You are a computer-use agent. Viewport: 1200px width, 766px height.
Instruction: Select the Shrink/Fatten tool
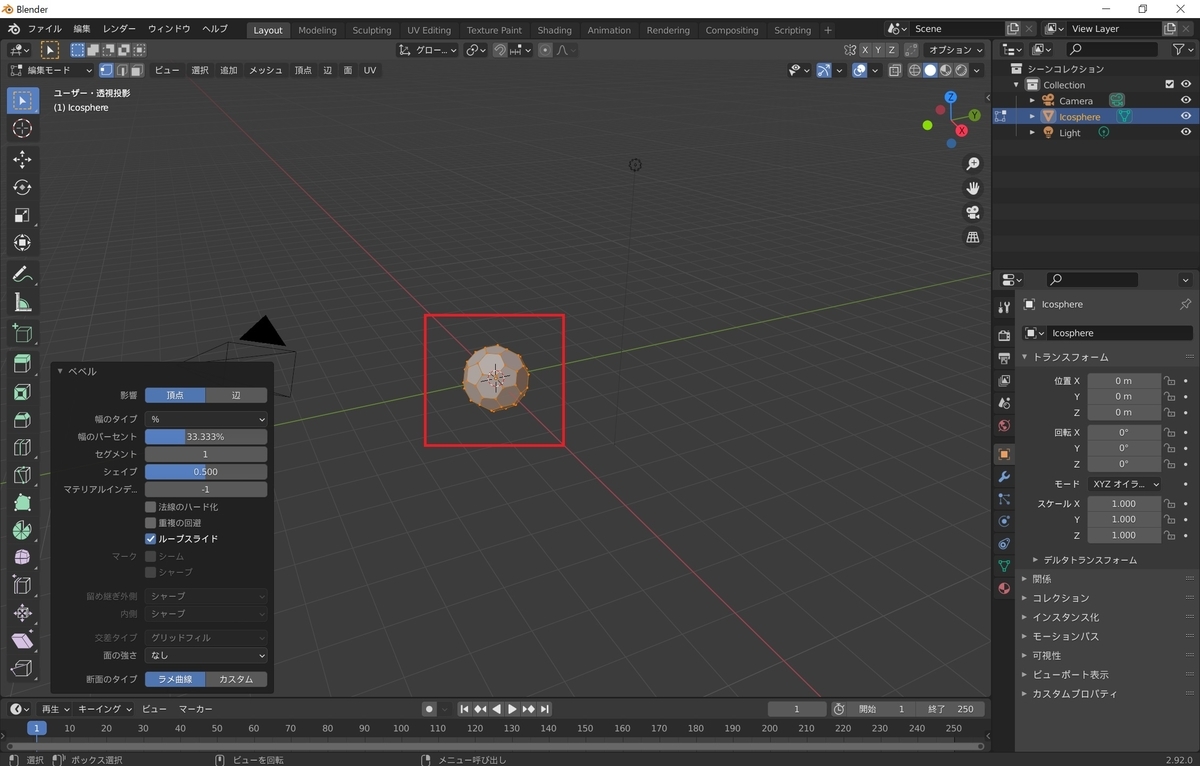tap(22, 613)
